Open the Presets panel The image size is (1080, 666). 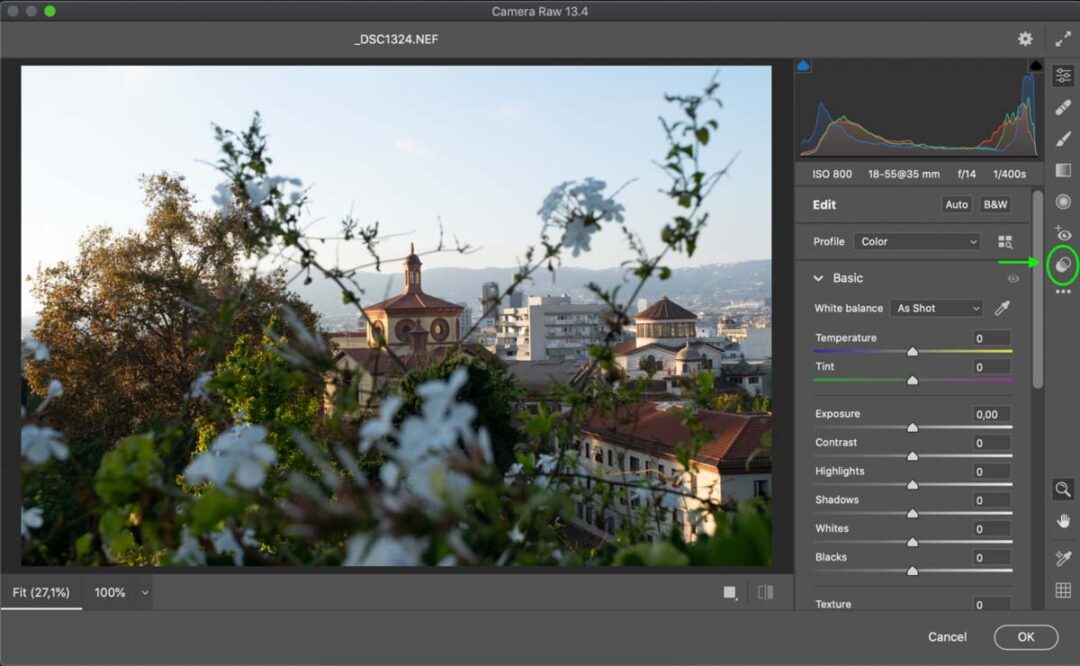[x=1063, y=264]
